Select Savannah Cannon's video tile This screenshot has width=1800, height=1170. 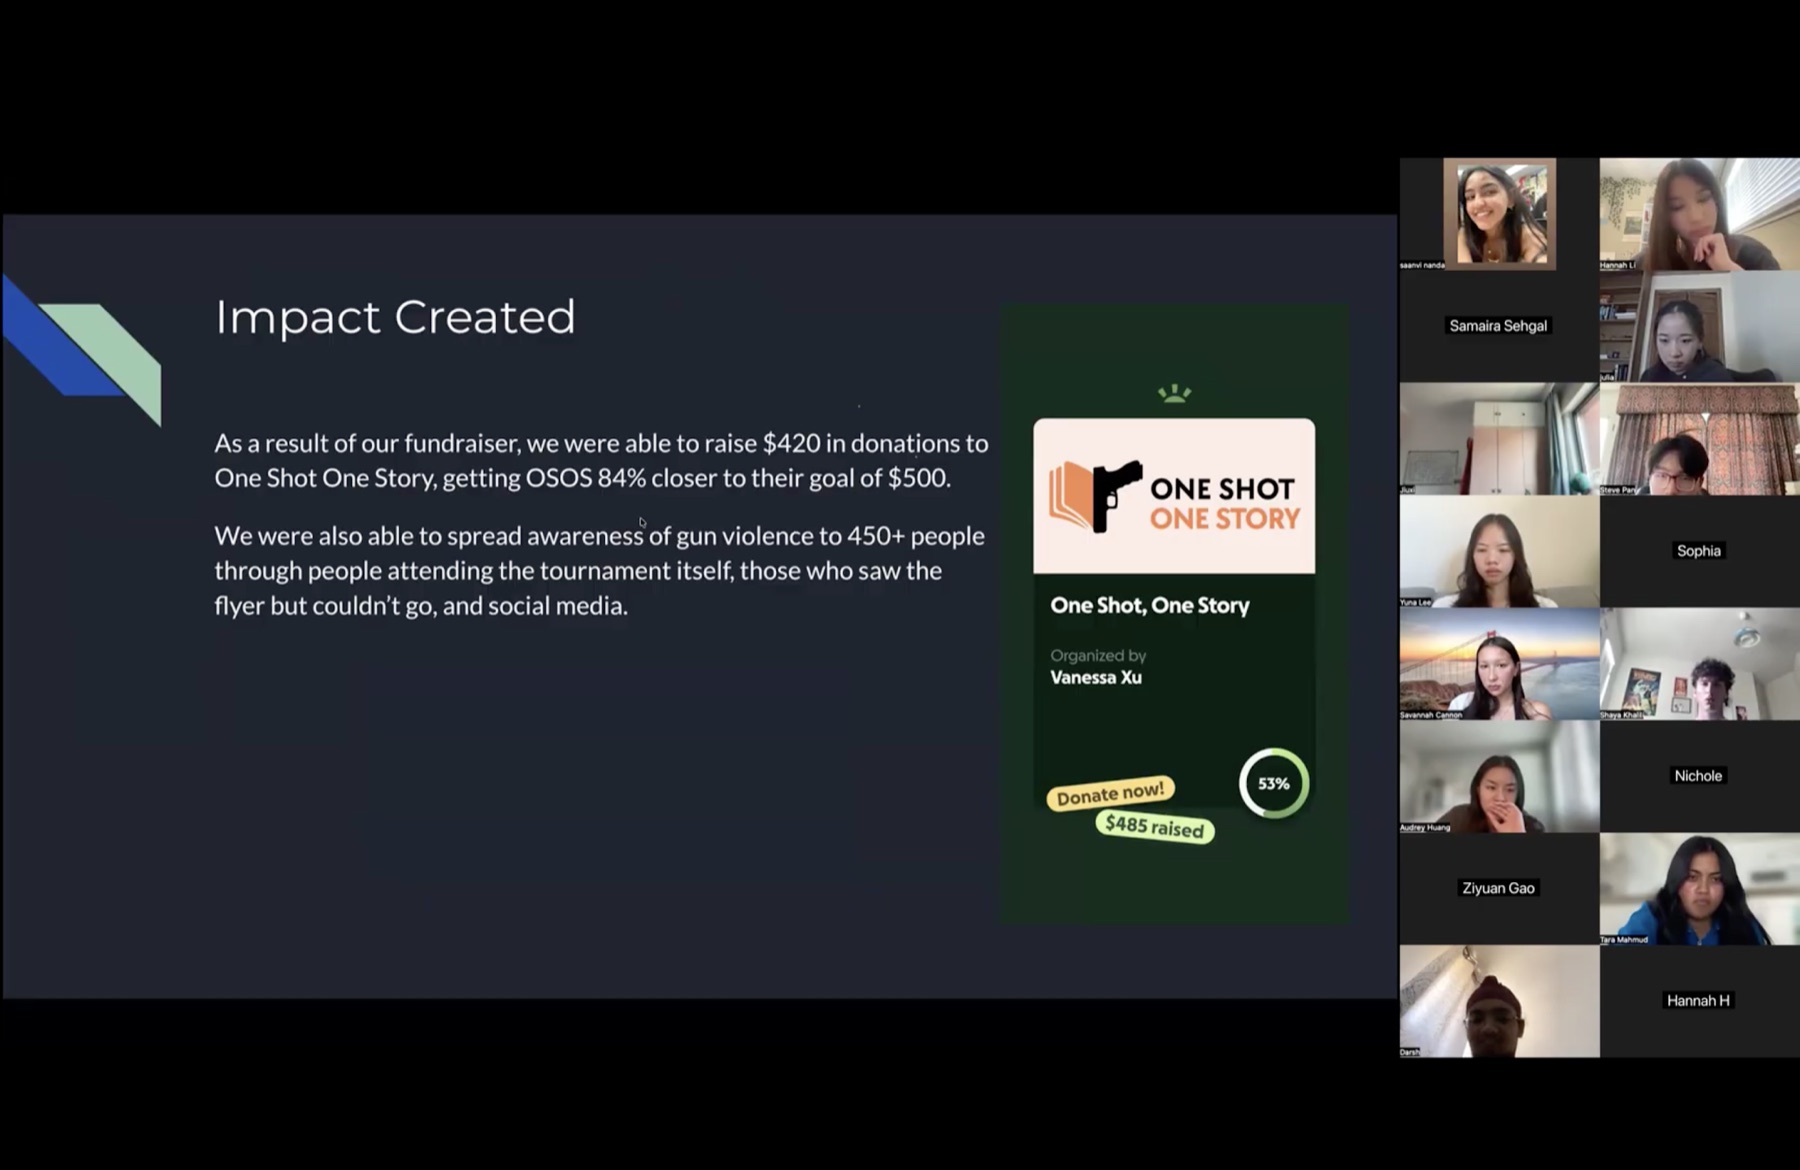pos(1499,664)
